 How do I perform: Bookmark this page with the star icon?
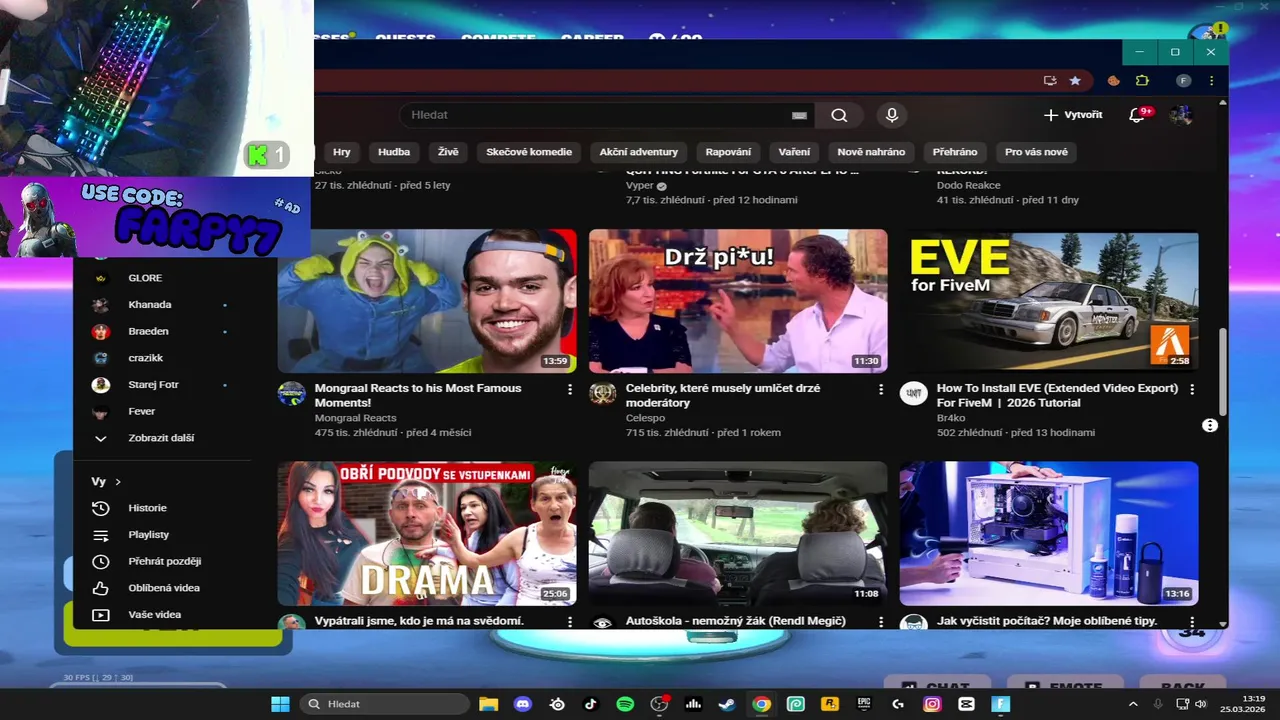[x=1075, y=80]
